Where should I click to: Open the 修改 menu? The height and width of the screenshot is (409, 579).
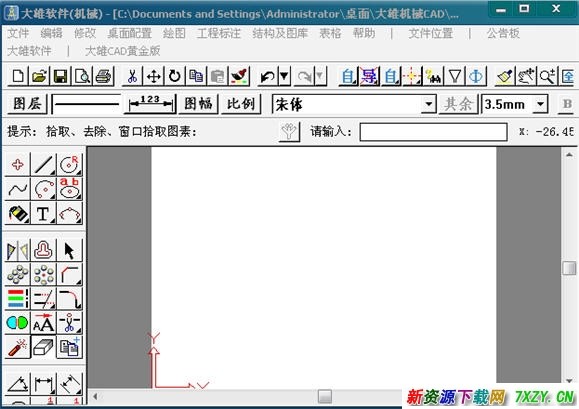(85, 33)
